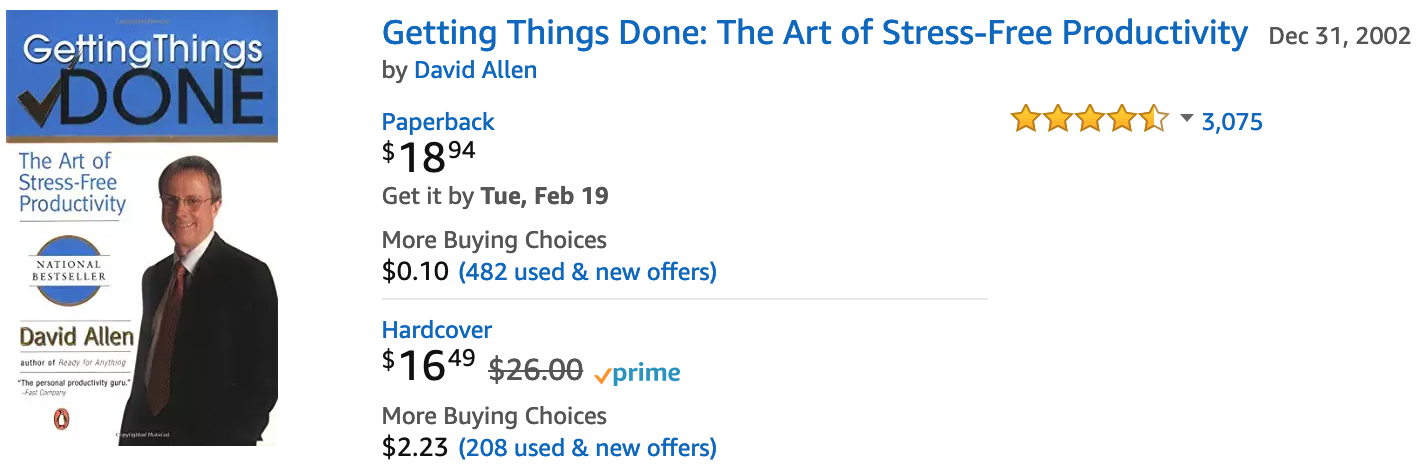Open the book cover thumbnail
The image size is (1416, 466).
pyautogui.click(x=142, y=228)
